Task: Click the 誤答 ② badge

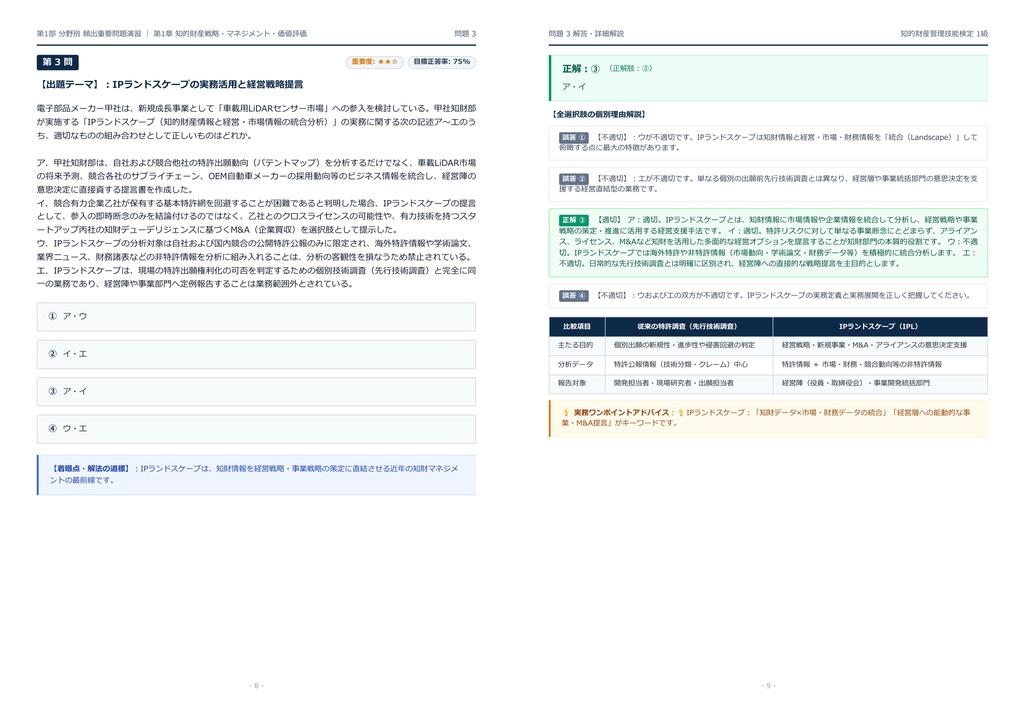Action: pos(573,179)
